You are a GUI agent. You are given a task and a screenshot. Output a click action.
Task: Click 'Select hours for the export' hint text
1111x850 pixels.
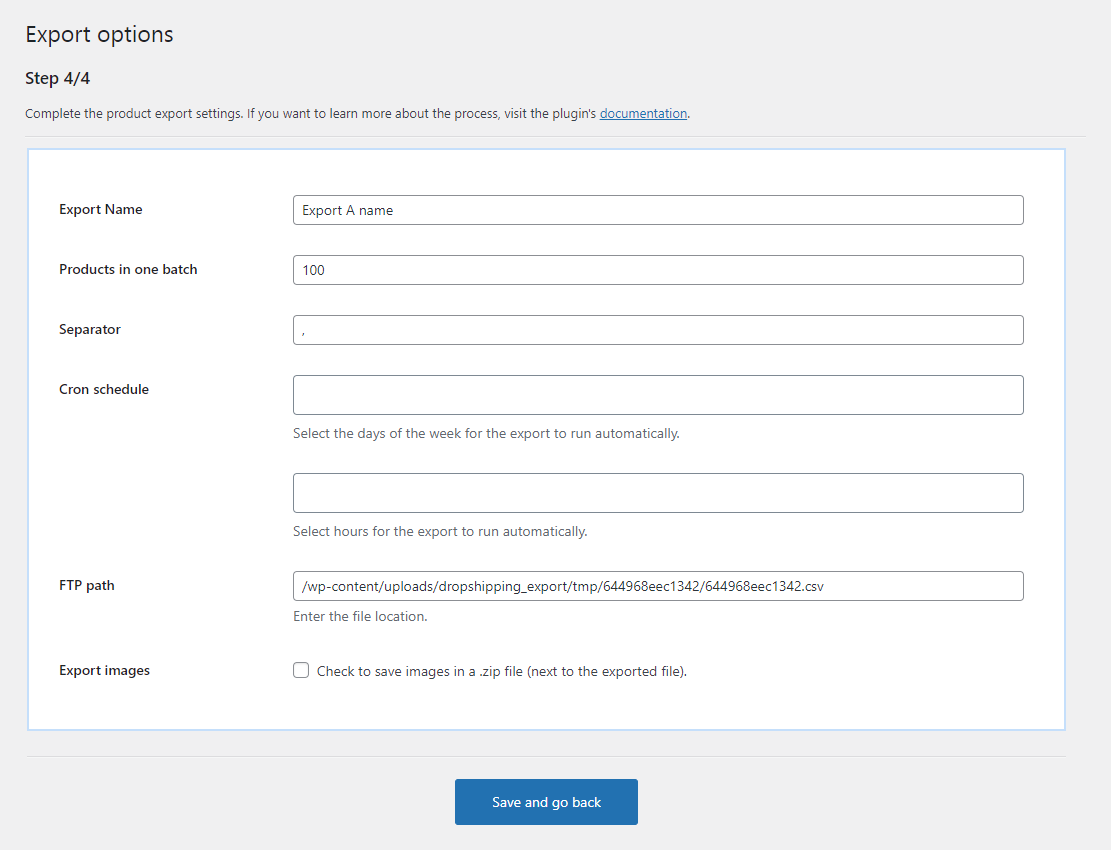coord(440,531)
